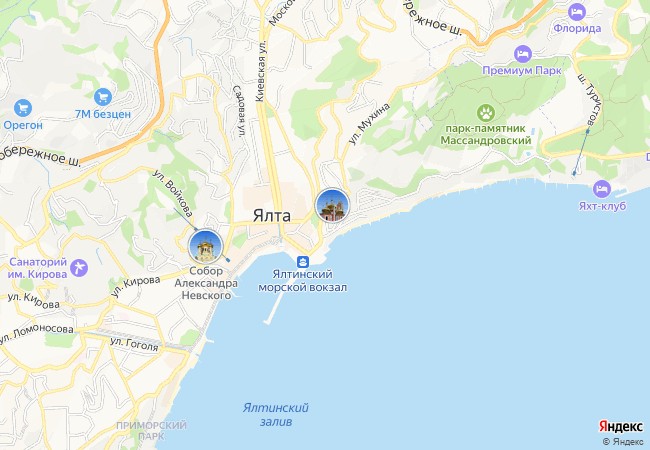Open the church photo marker near ул. Мухина
The width and height of the screenshot is (650, 450).
pos(332,205)
